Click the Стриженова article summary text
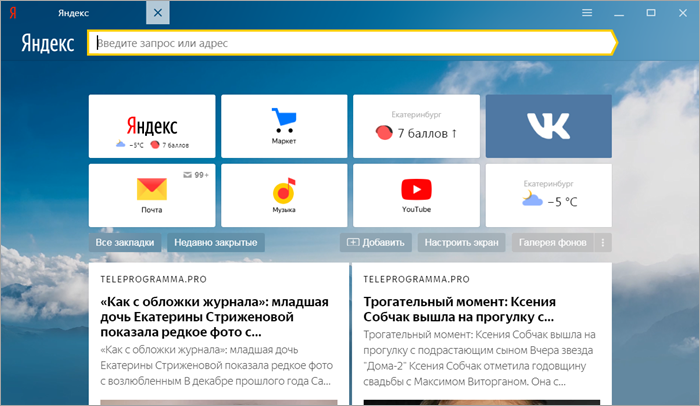The image size is (700, 406). (x=217, y=365)
